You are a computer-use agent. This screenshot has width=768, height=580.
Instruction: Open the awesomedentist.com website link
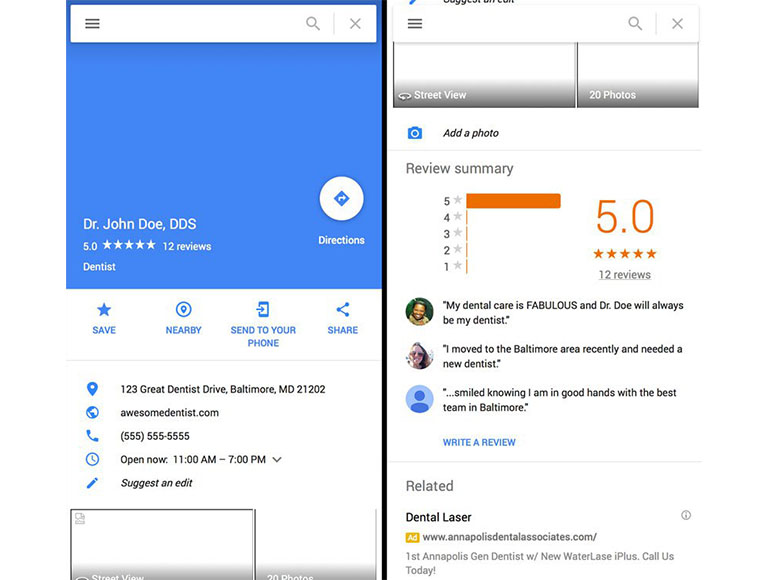click(169, 412)
